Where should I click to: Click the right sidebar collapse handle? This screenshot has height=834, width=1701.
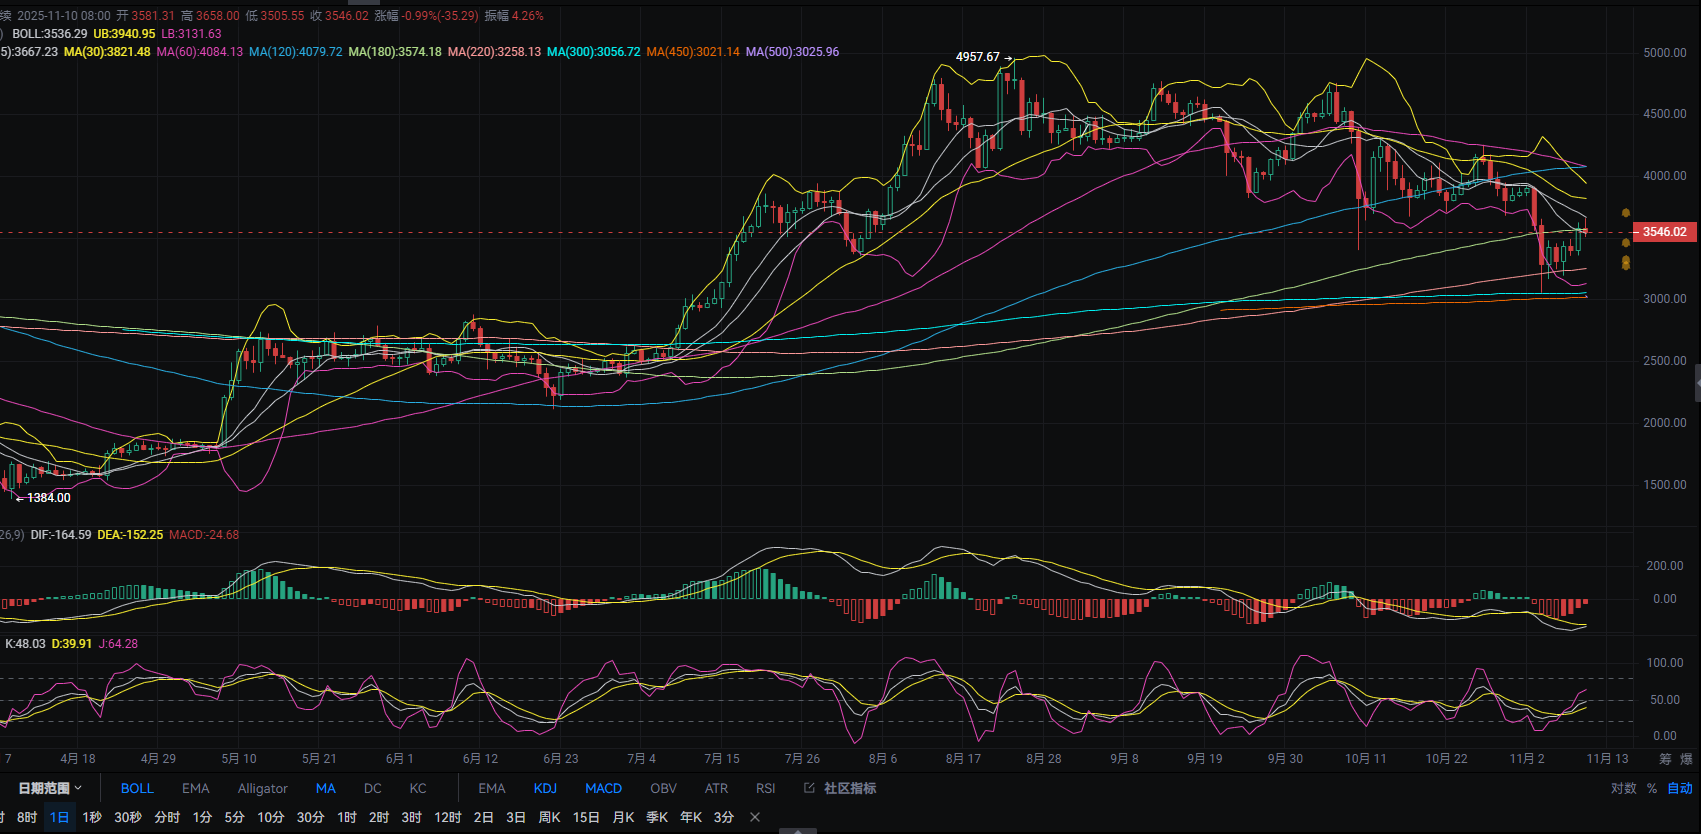[x=1697, y=383]
